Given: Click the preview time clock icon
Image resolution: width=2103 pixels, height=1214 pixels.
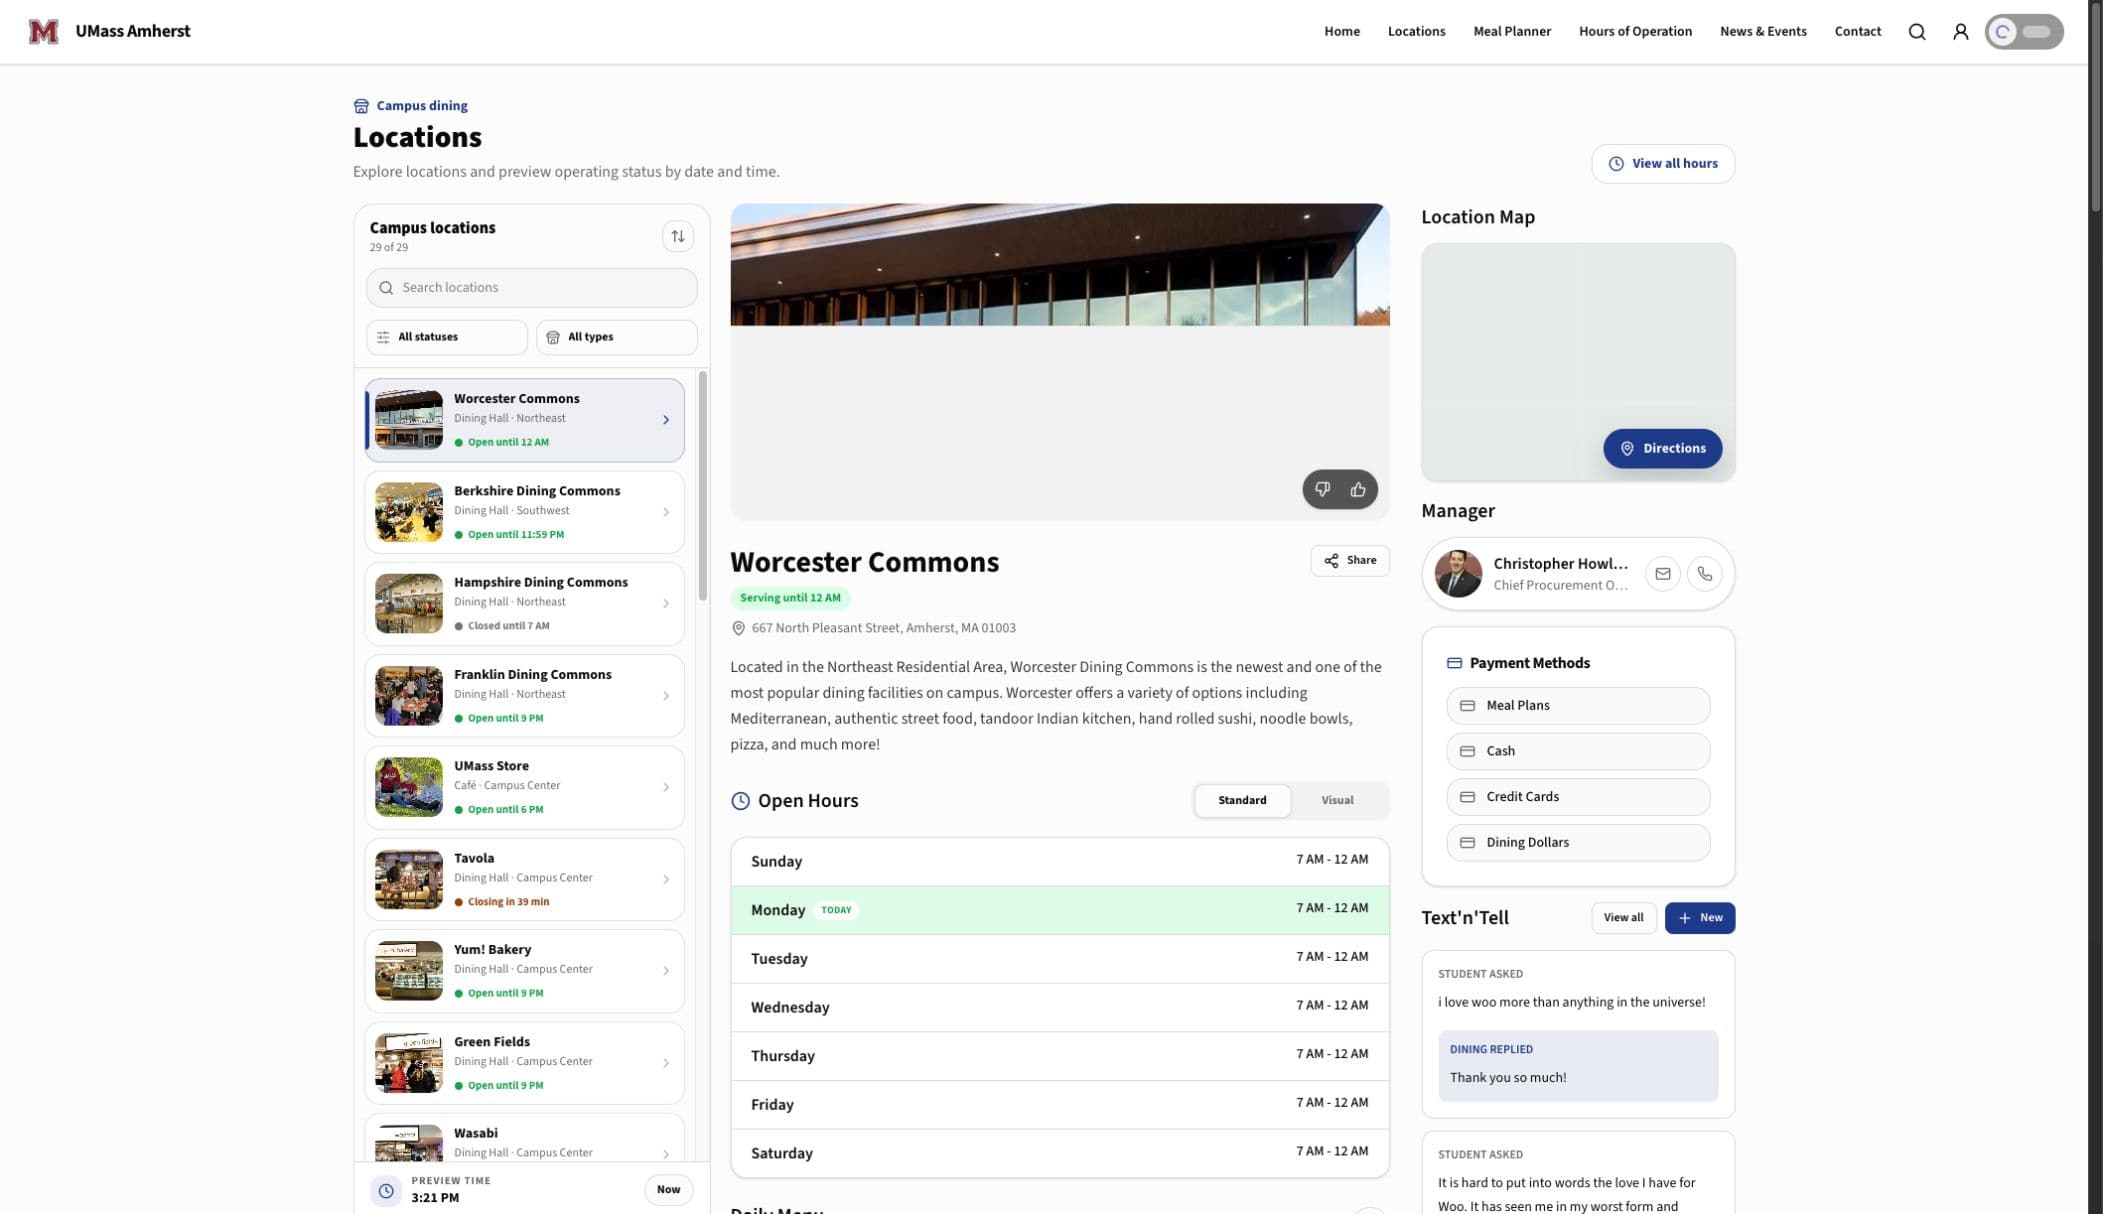Looking at the screenshot, I should tap(386, 1190).
